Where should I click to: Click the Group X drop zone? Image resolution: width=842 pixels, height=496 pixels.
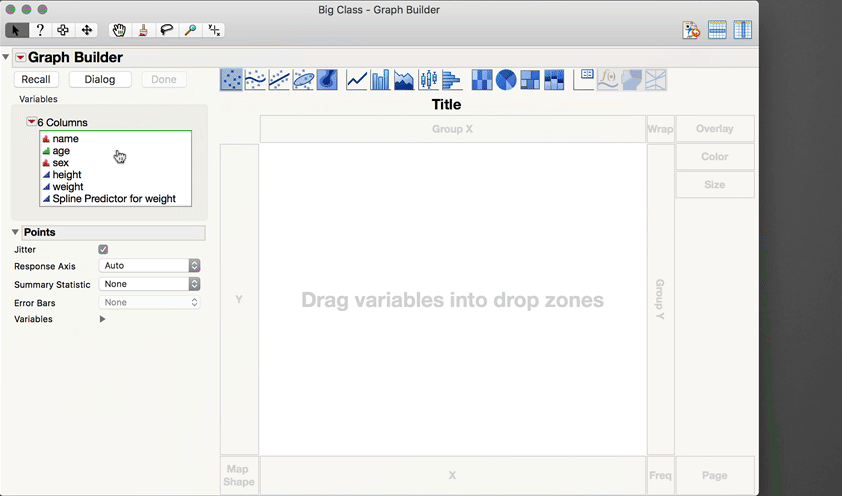pos(453,129)
